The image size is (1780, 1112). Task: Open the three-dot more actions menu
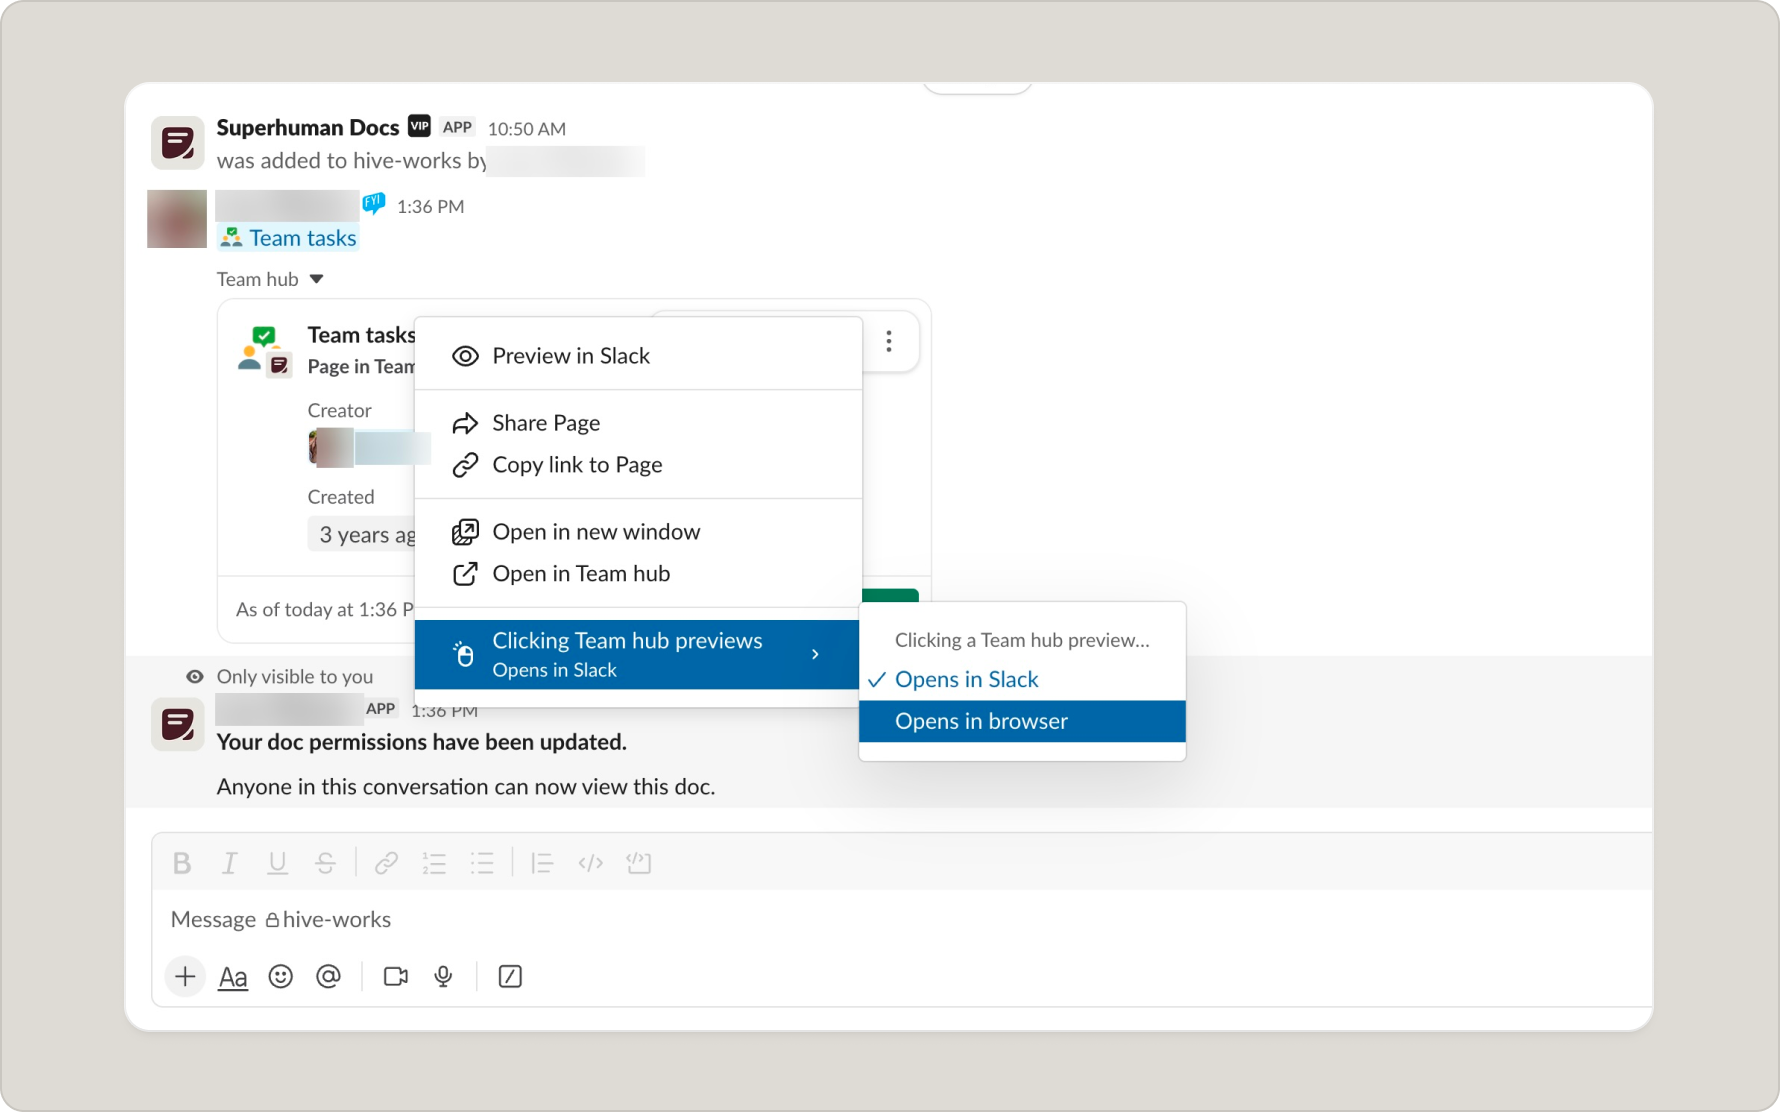(889, 342)
